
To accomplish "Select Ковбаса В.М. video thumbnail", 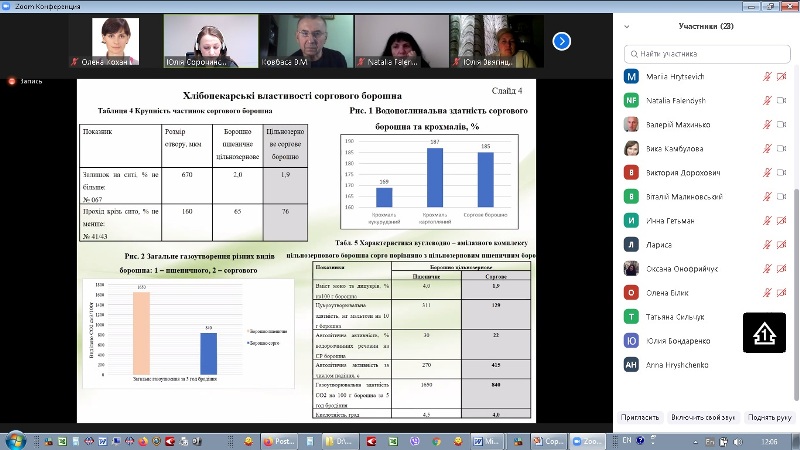I will [x=306, y=41].
